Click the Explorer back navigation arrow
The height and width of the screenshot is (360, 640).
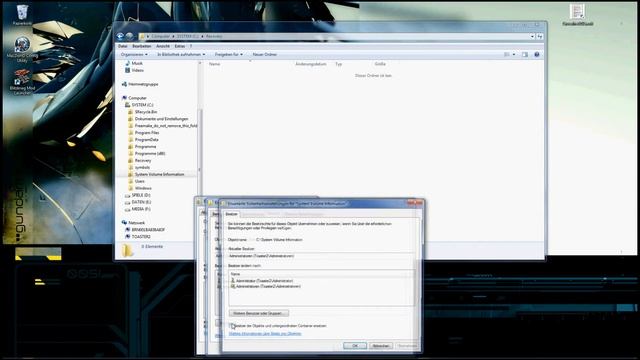pos(120,36)
